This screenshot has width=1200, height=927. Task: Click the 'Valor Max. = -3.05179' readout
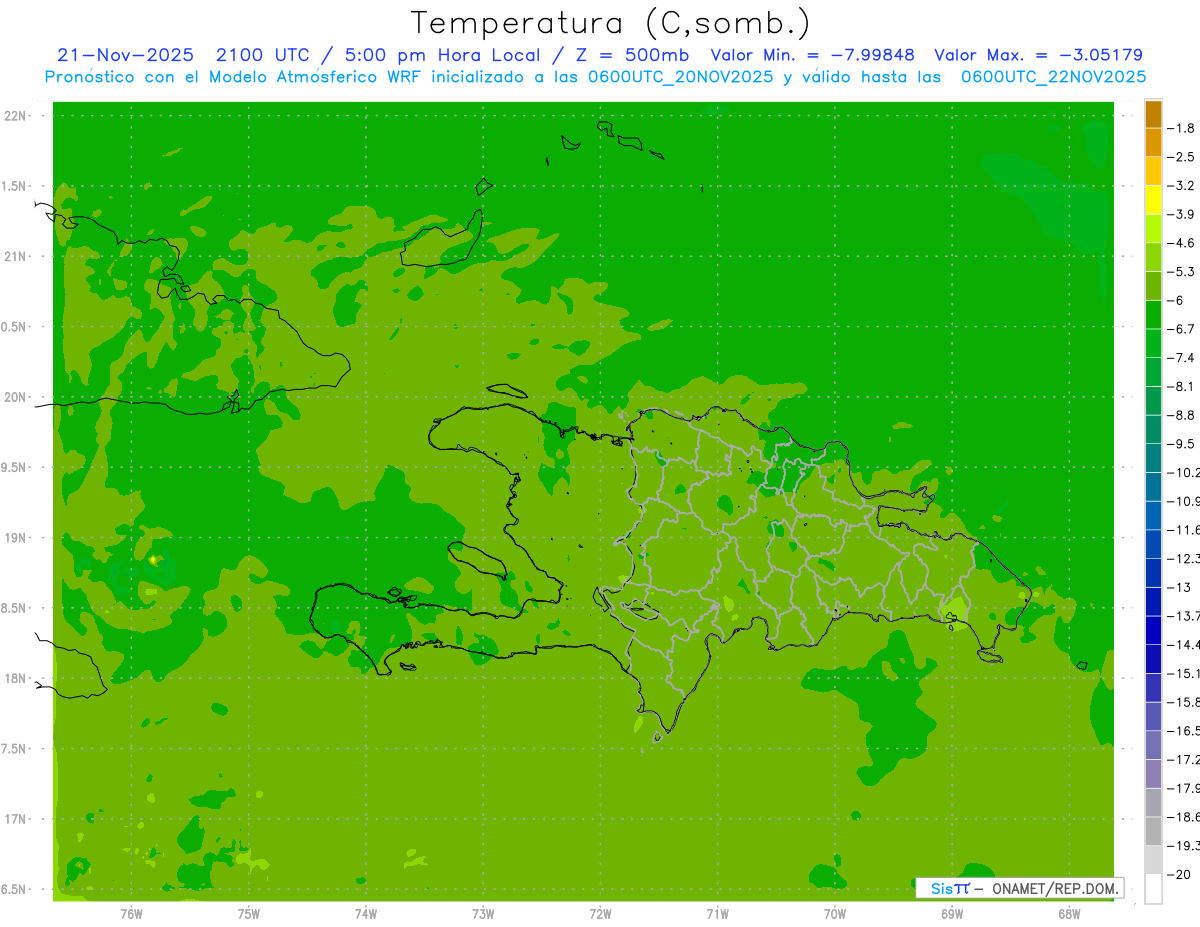coord(1038,56)
